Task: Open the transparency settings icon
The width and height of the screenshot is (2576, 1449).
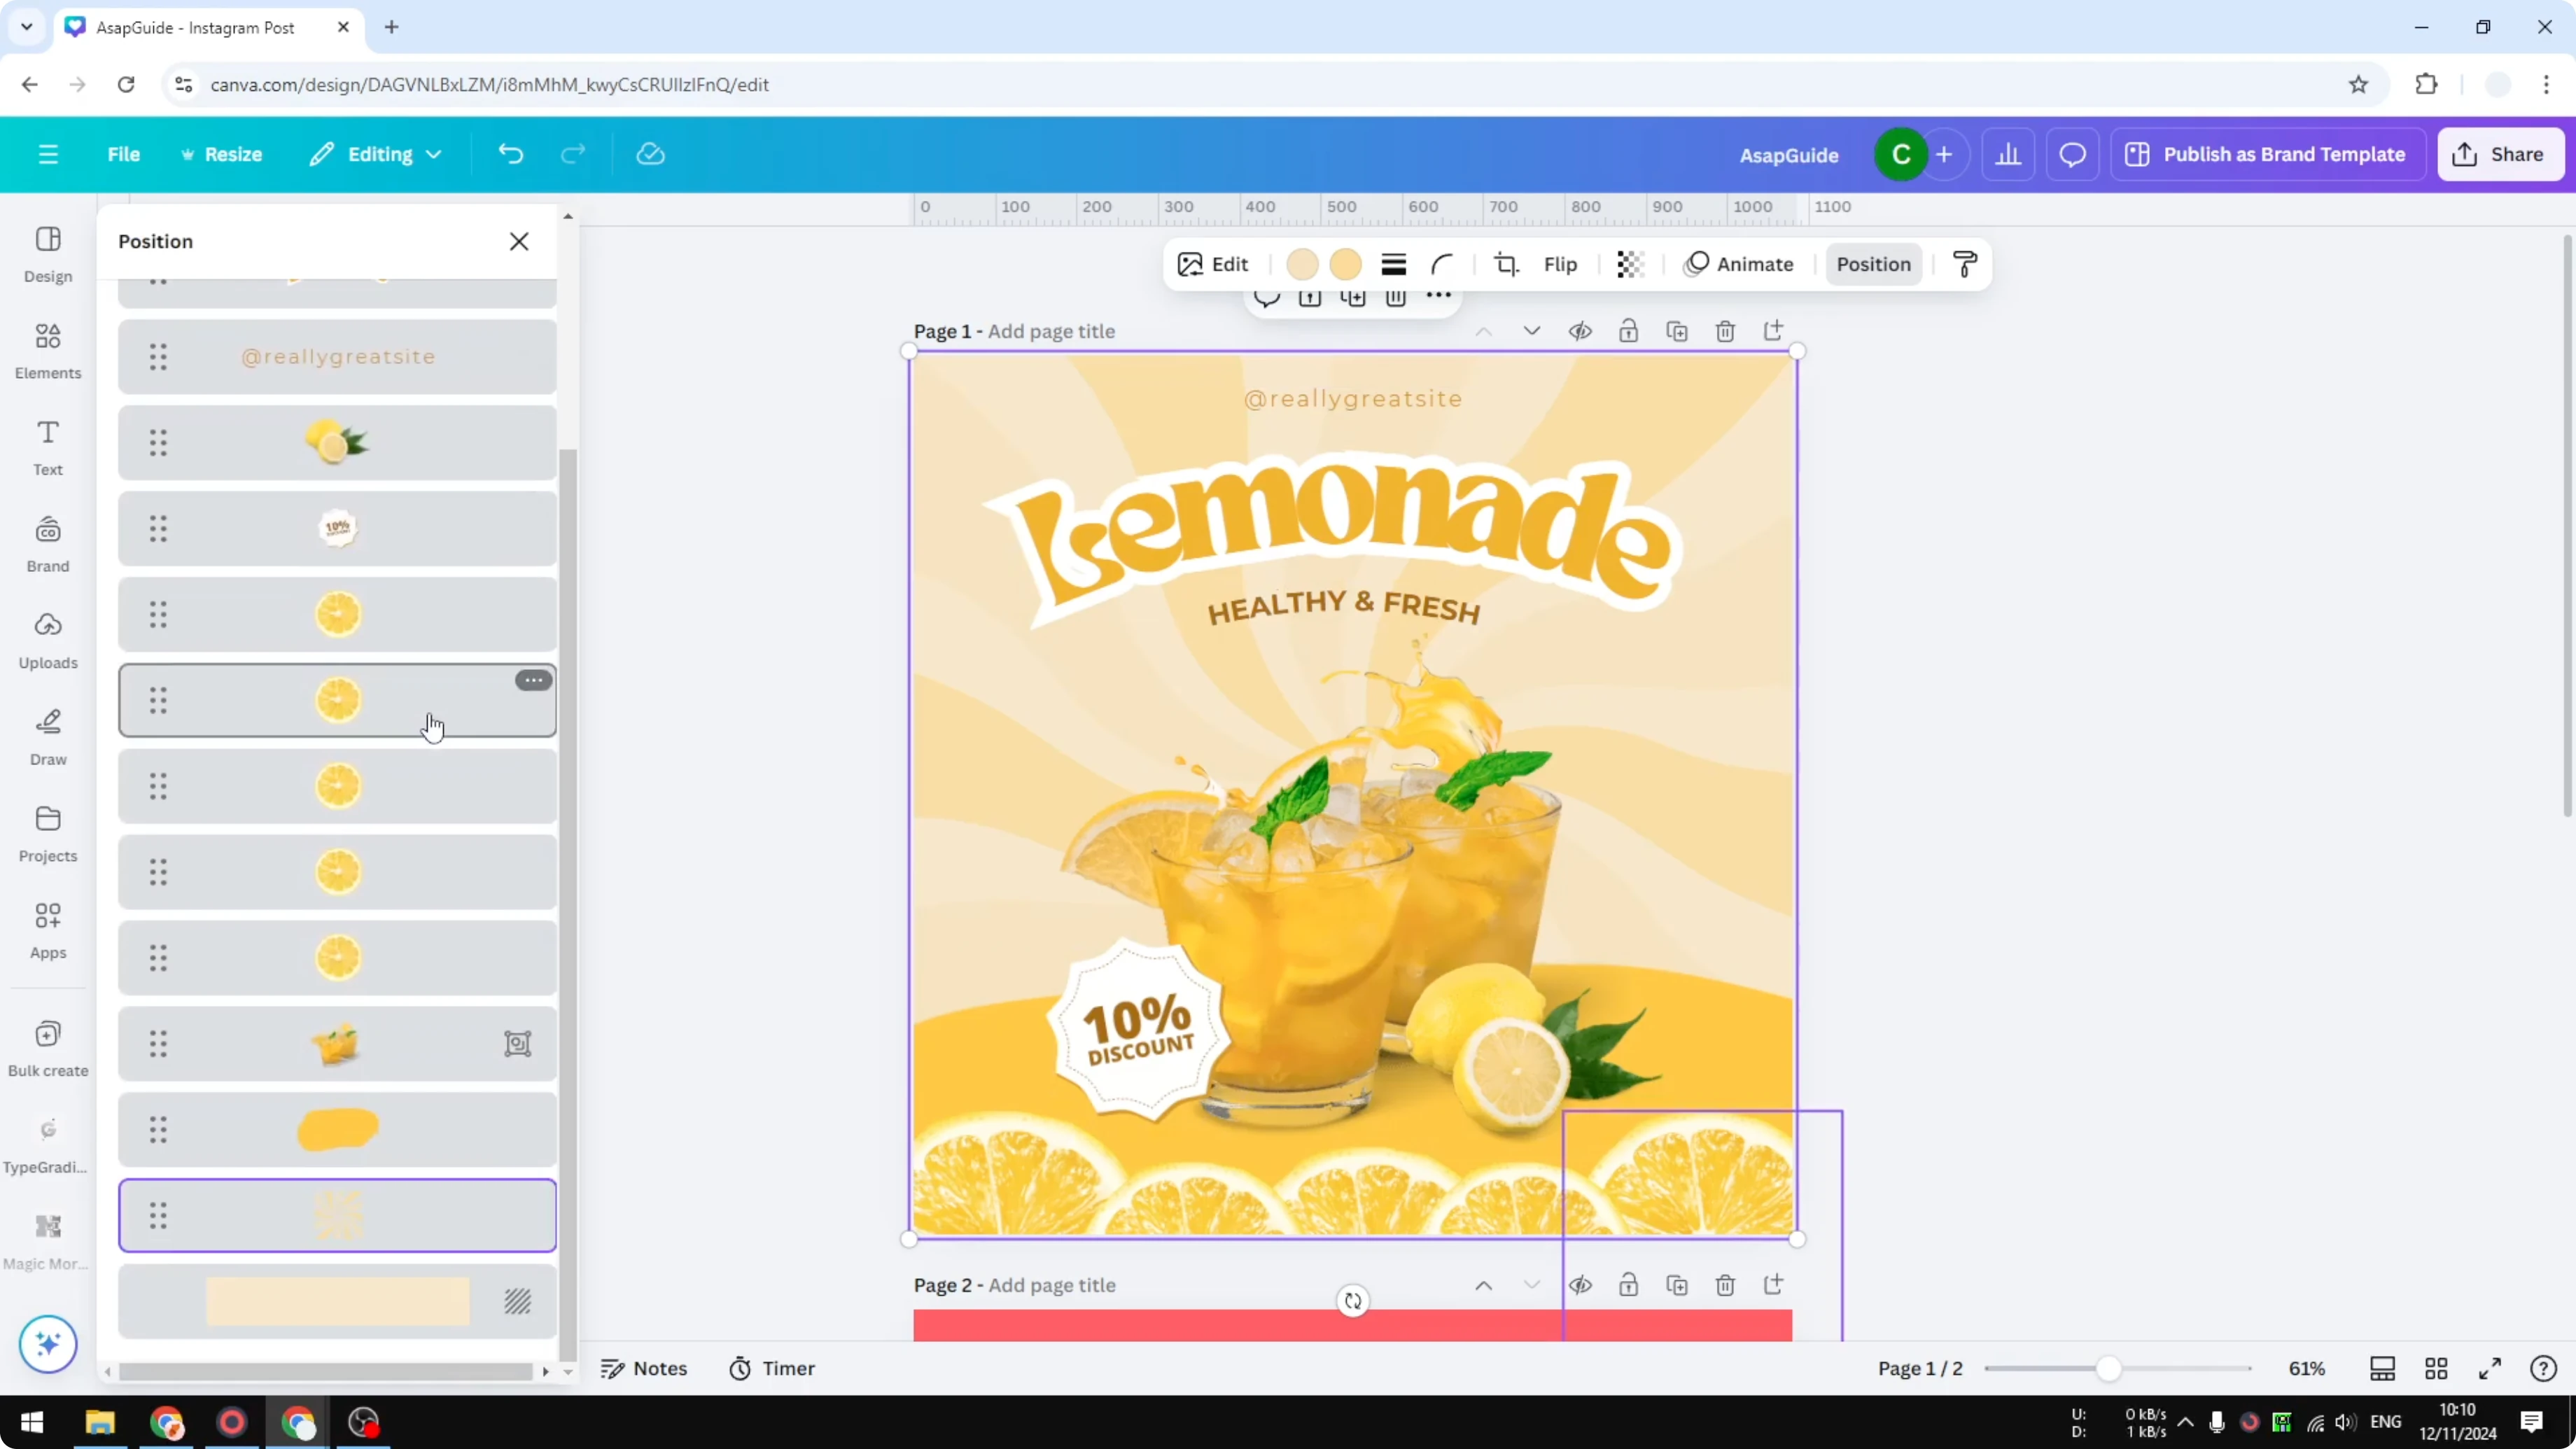Action: point(1630,264)
